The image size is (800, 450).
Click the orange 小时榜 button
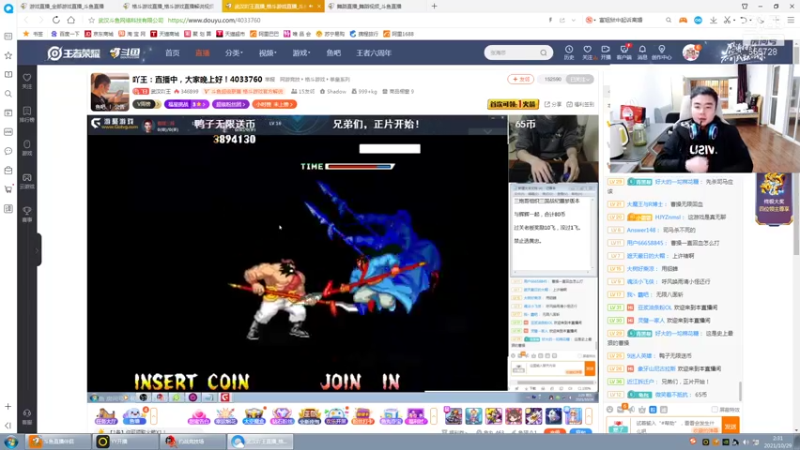point(274,104)
